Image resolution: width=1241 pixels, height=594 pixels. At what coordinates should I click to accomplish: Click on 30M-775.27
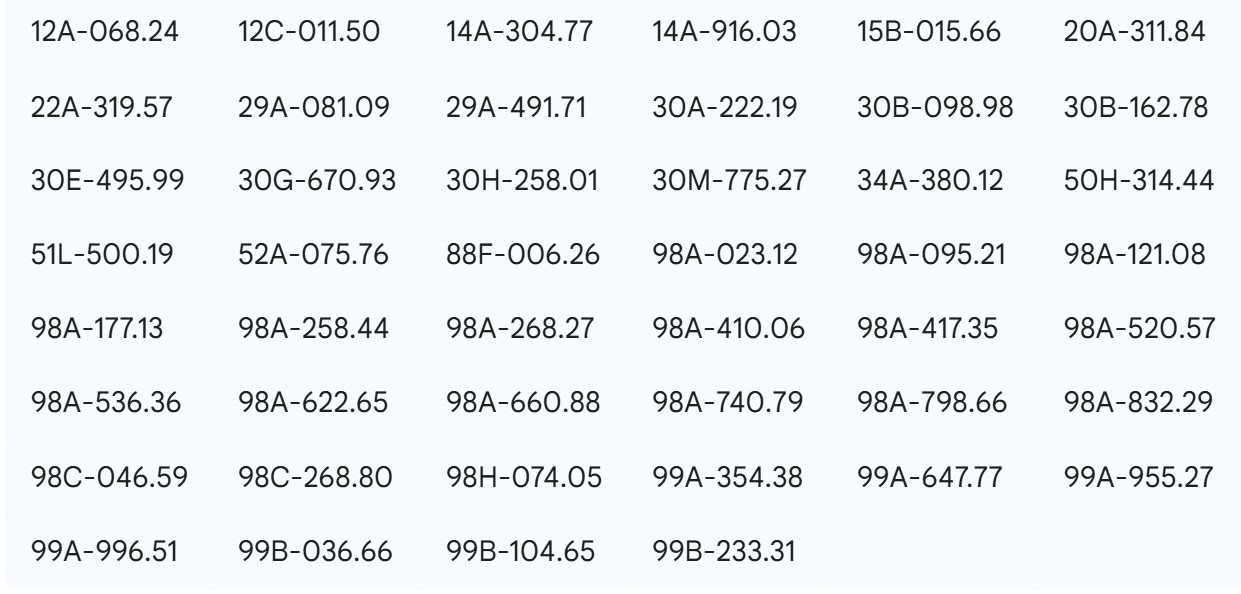728,181
